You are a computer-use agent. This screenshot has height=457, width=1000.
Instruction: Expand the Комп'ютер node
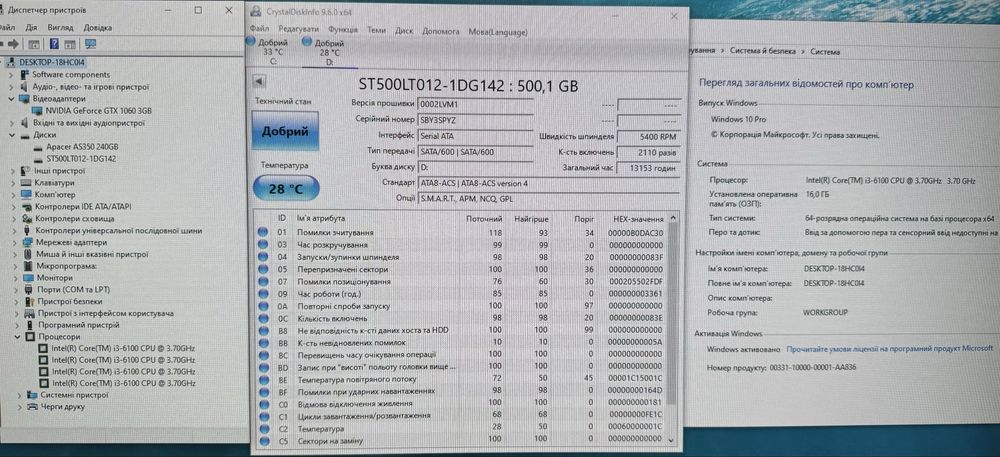pos(14,195)
